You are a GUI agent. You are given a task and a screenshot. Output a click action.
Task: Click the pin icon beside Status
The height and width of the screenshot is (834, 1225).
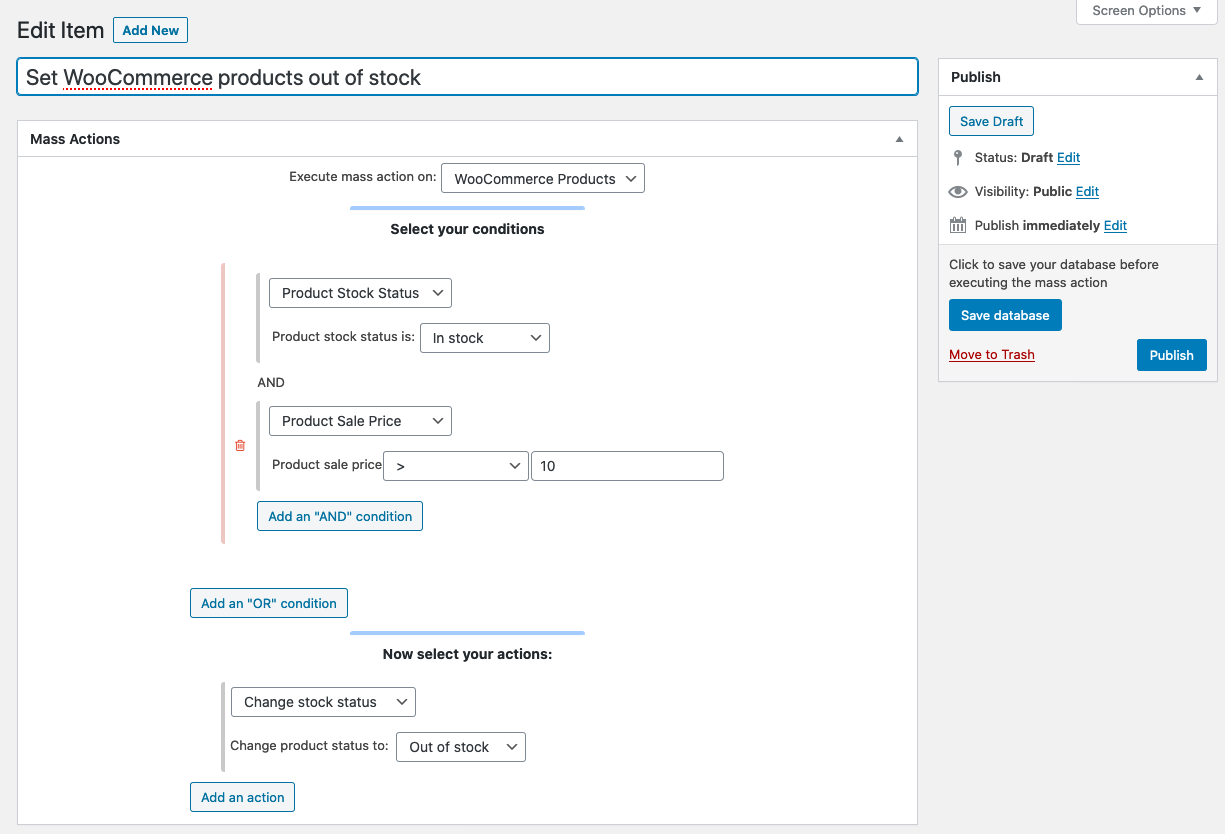(958, 158)
